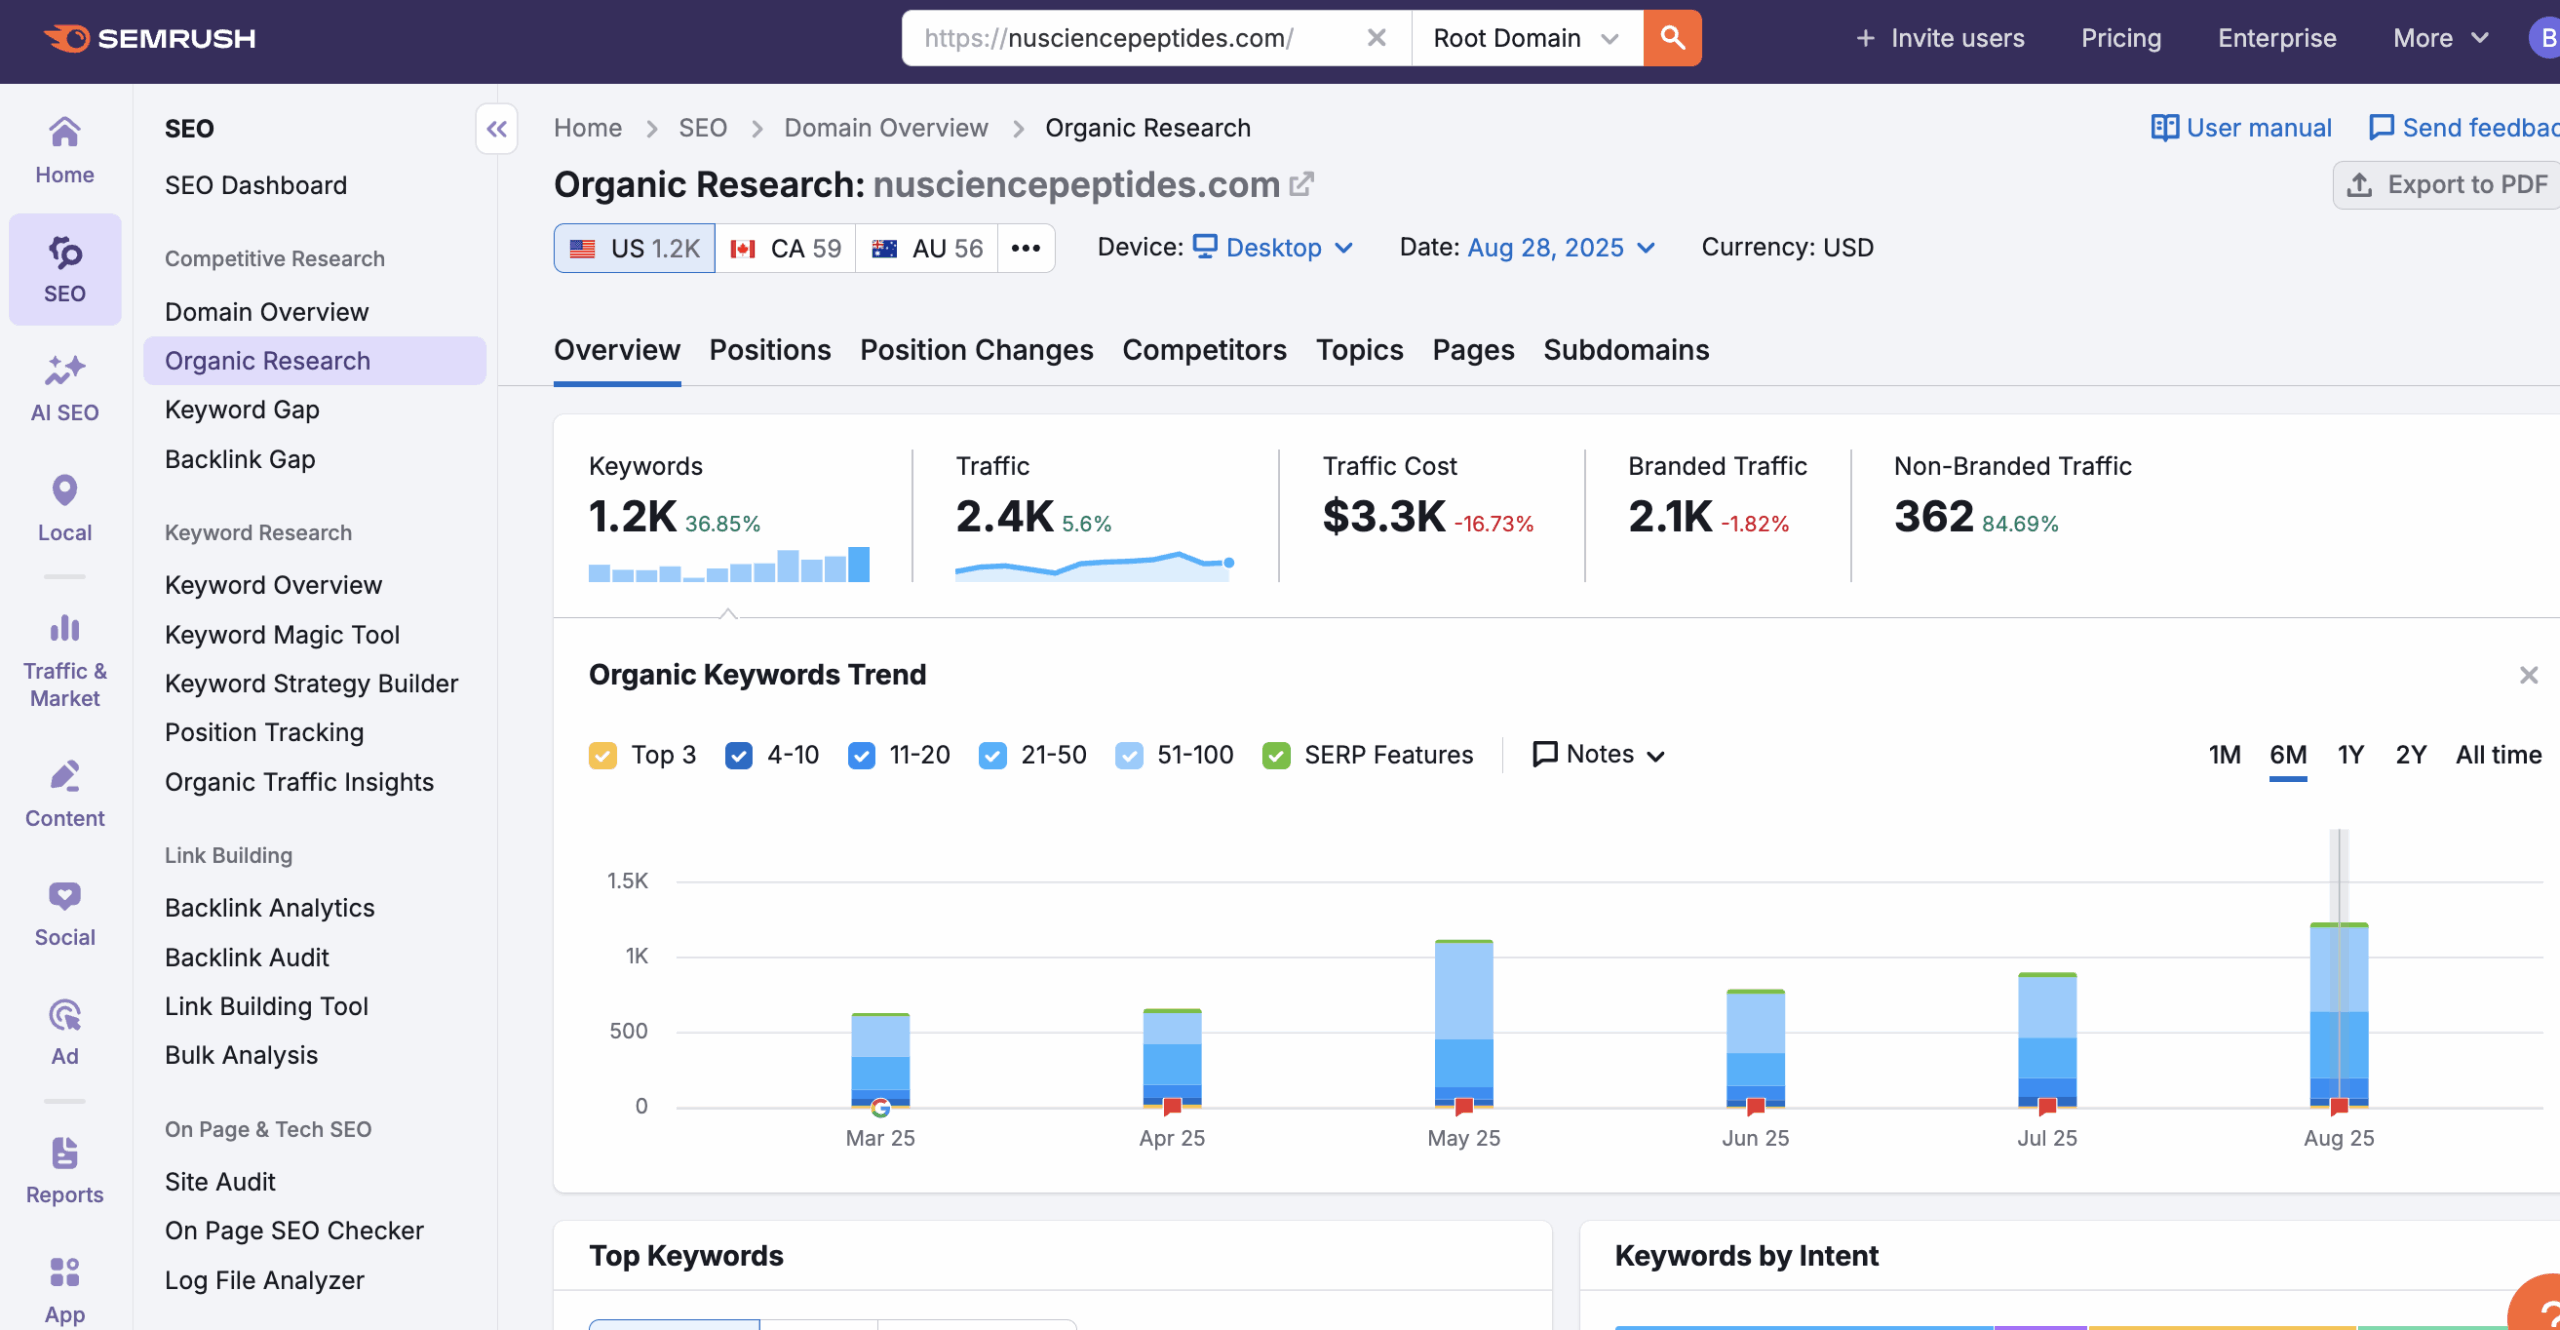Open the Date Aug 28, 2025 dropdown
This screenshot has height=1330, width=2560.
coord(1561,248)
